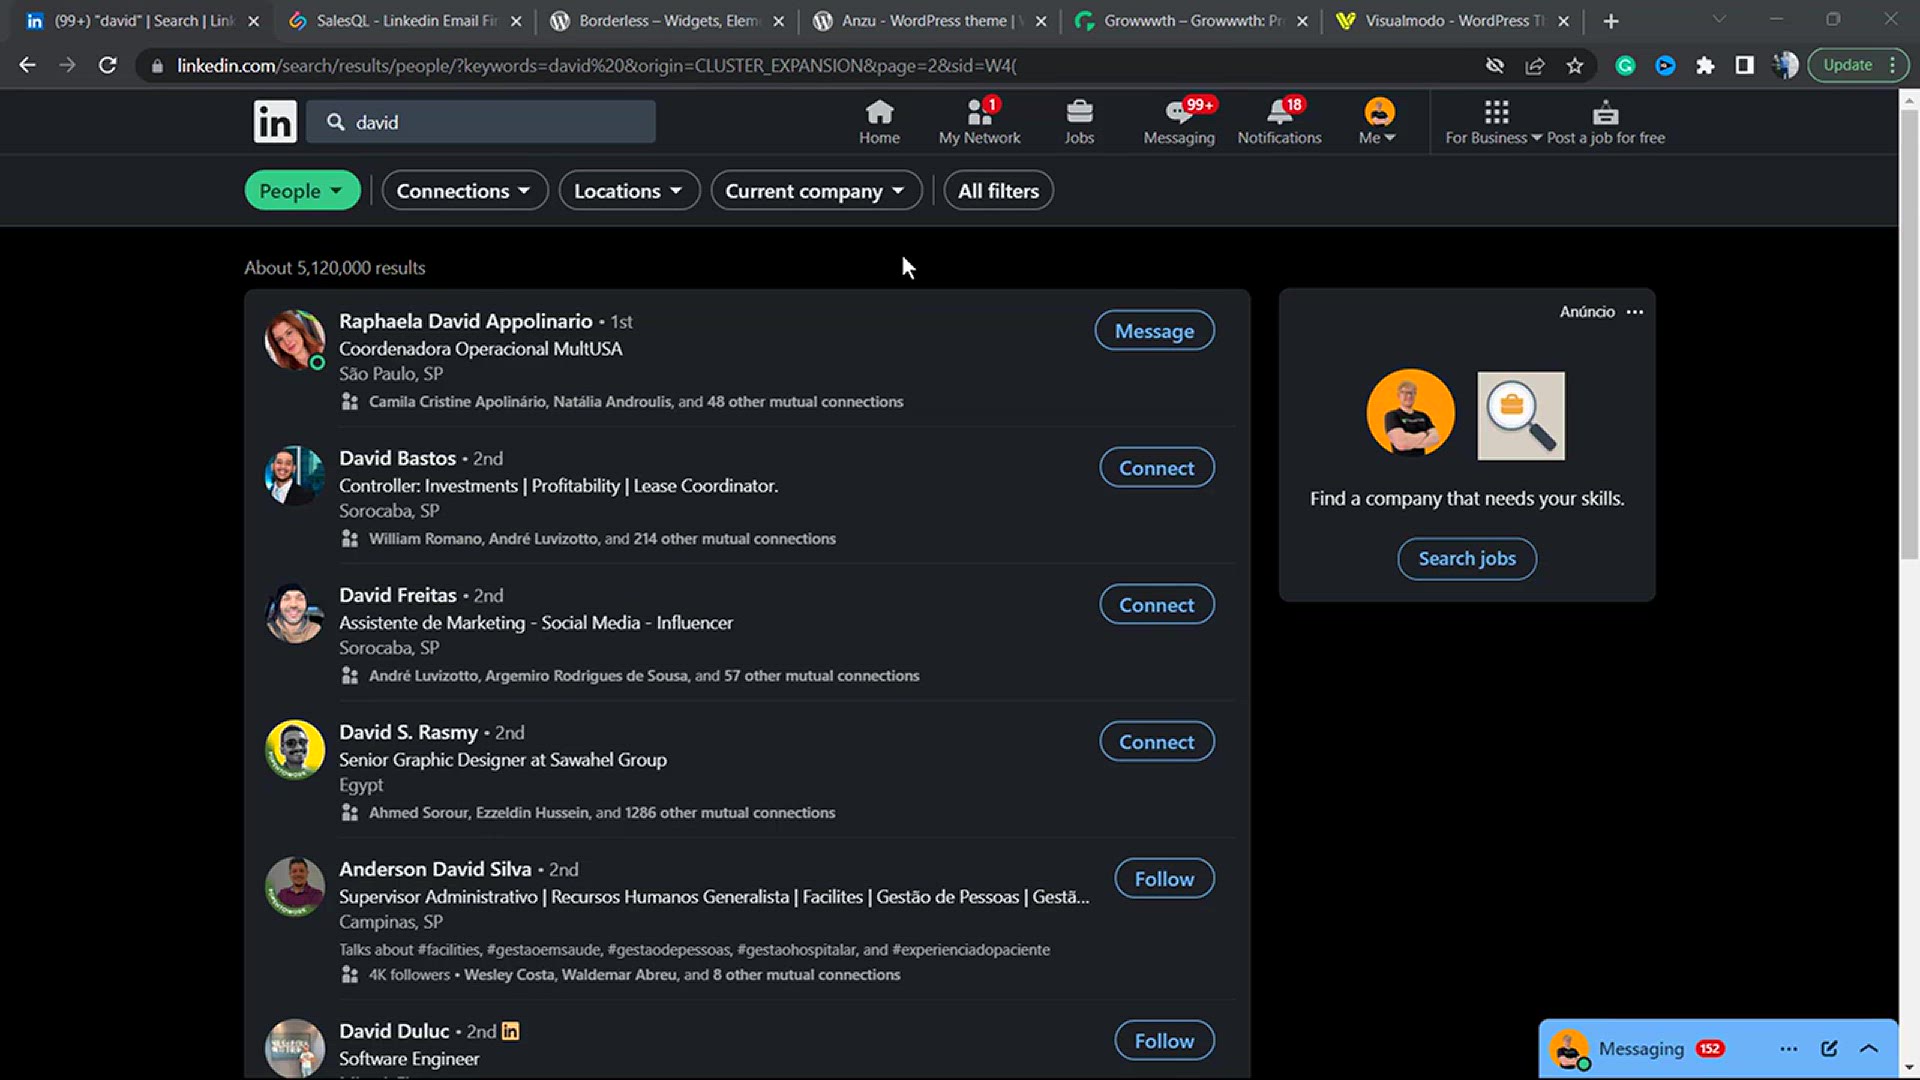The height and width of the screenshot is (1080, 1920).
Task: Open the LinkedIn Premium badge by David Duluc
Action: [x=510, y=1031]
